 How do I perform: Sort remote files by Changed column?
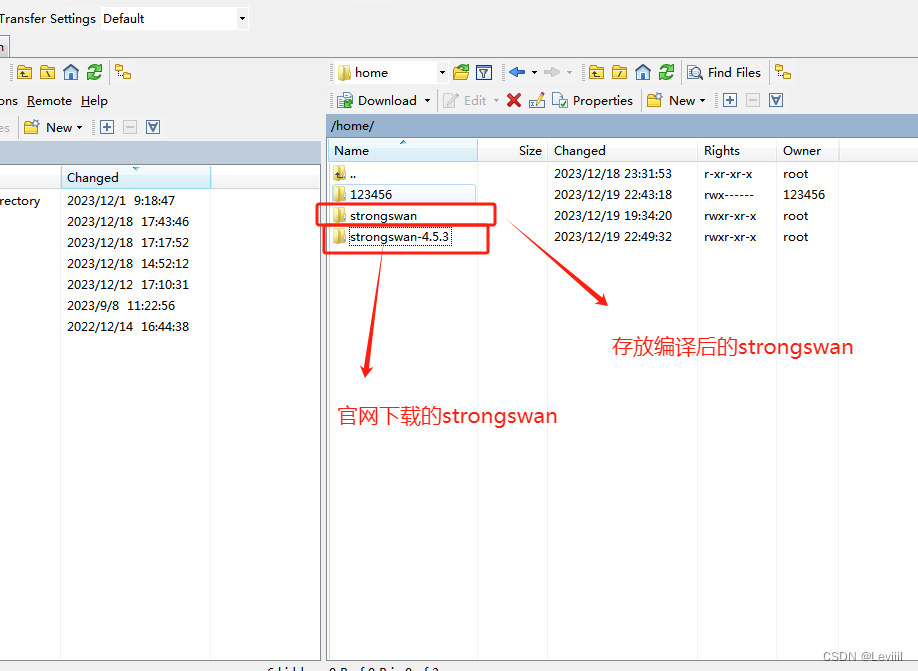coord(622,150)
